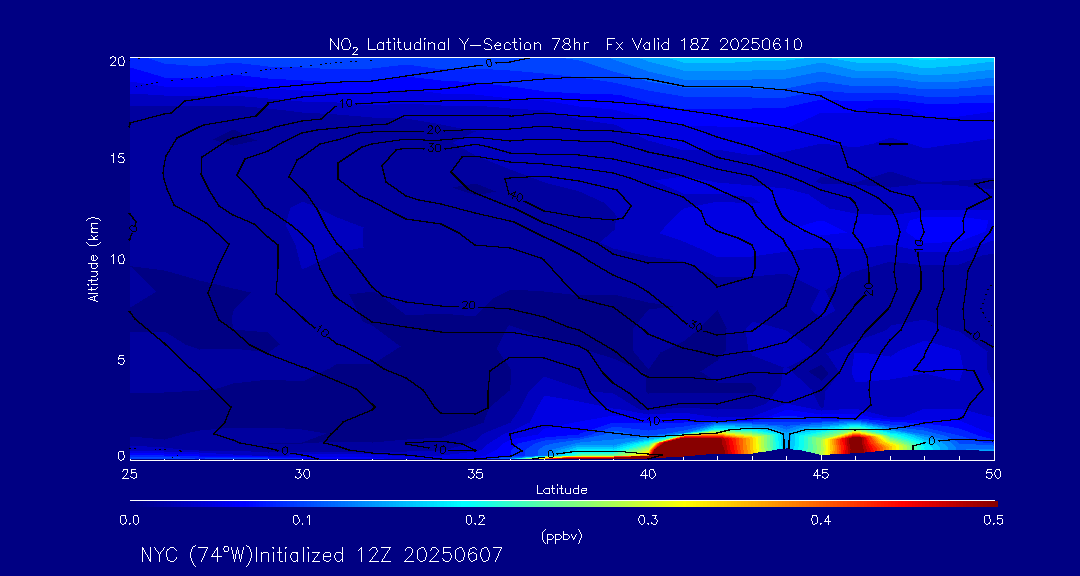The height and width of the screenshot is (576, 1080).
Task: Click the color scale label "0.4"
Action: click(x=820, y=521)
